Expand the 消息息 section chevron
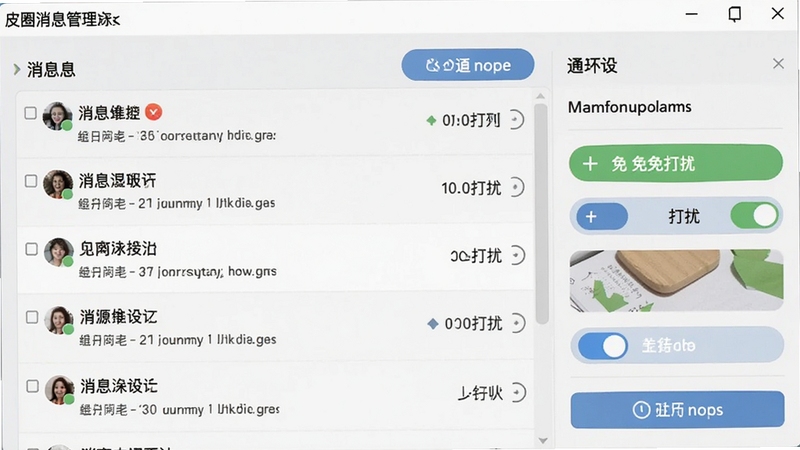 point(17,69)
